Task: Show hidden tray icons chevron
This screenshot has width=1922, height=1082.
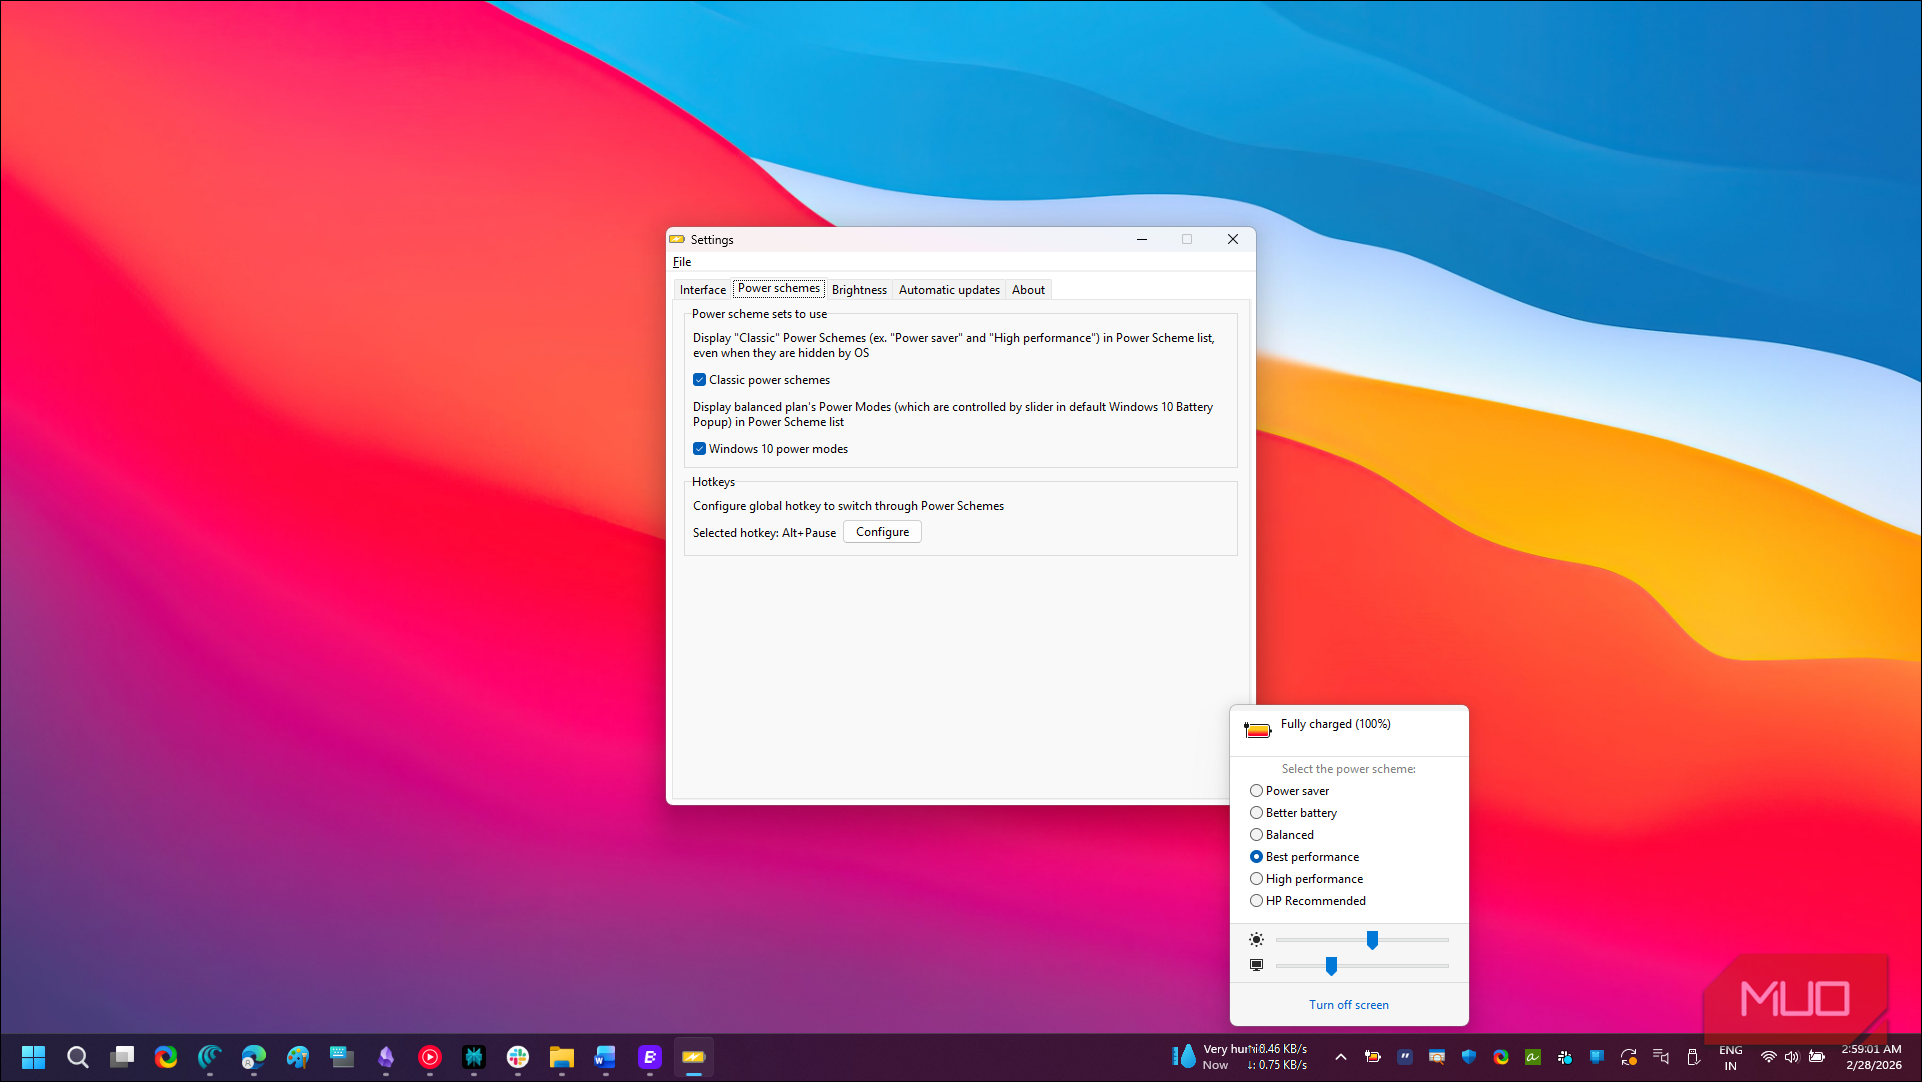Action: pyautogui.click(x=1341, y=1057)
